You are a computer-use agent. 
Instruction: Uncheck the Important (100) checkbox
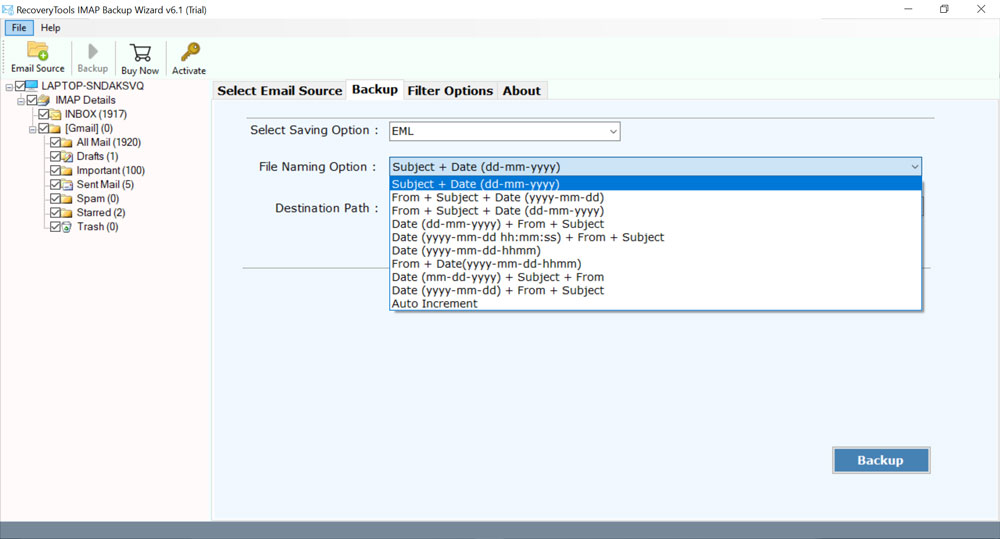(55, 170)
